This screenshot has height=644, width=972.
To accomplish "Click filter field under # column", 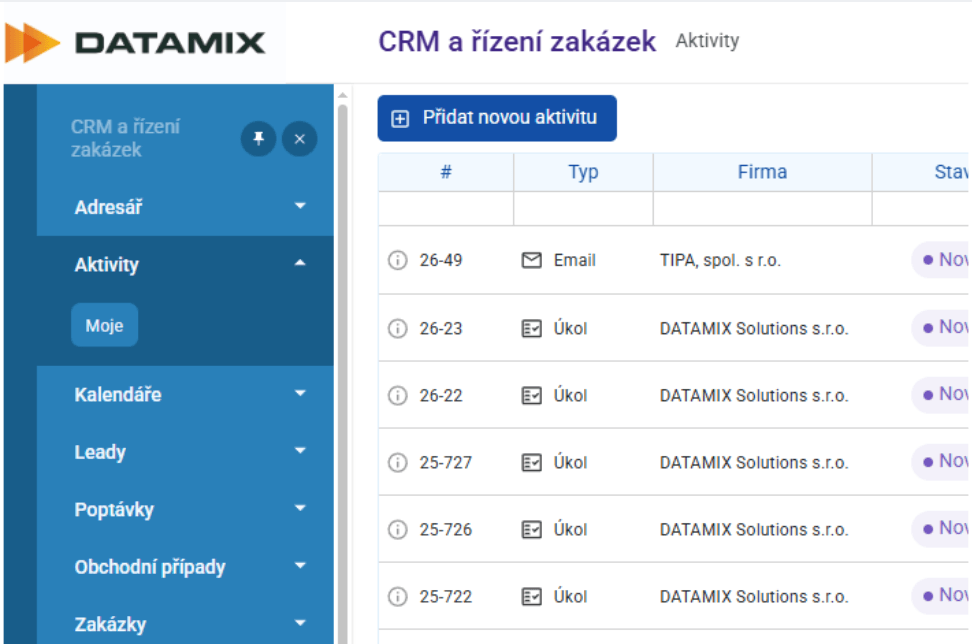I will pyautogui.click(x=446, y=209).
